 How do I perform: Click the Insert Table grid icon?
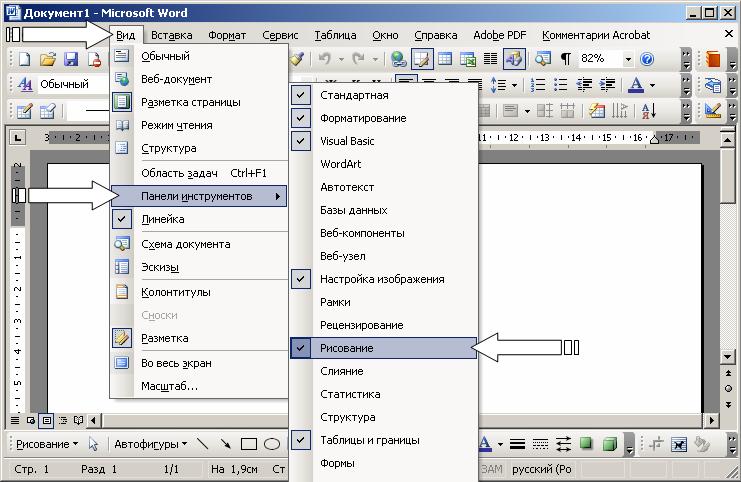point(445,59)
